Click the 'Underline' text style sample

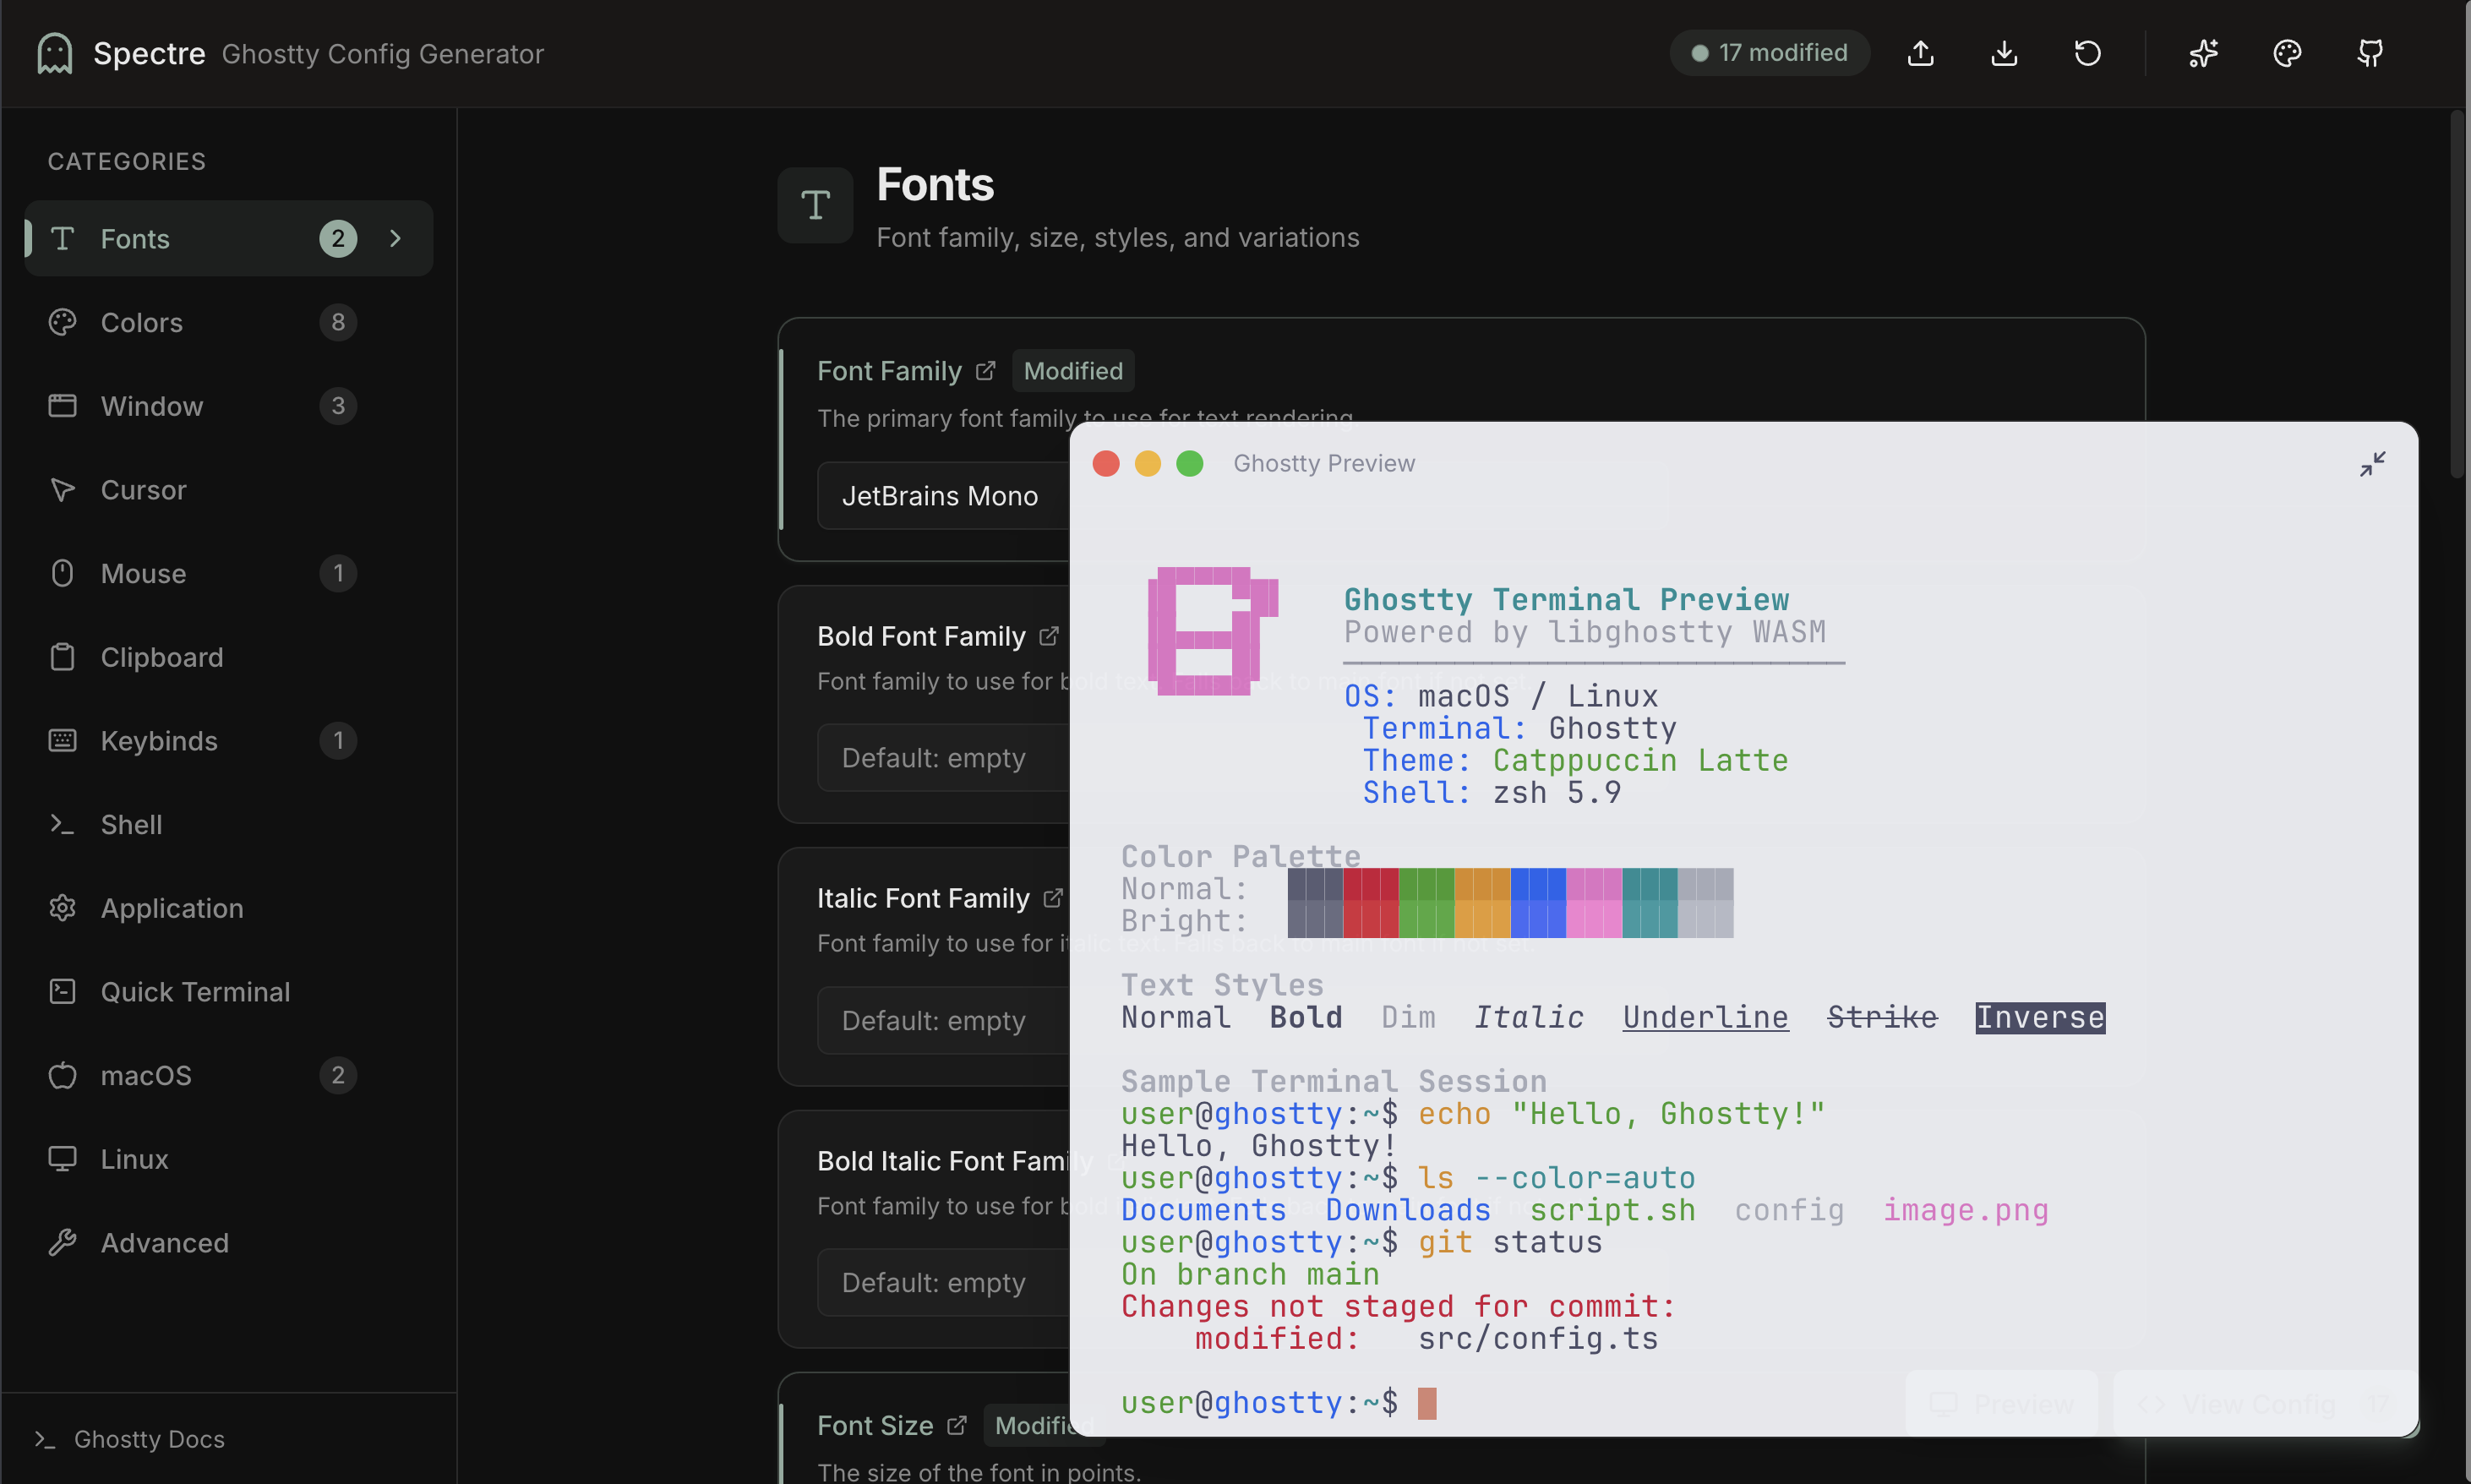click(1705, 1017)
